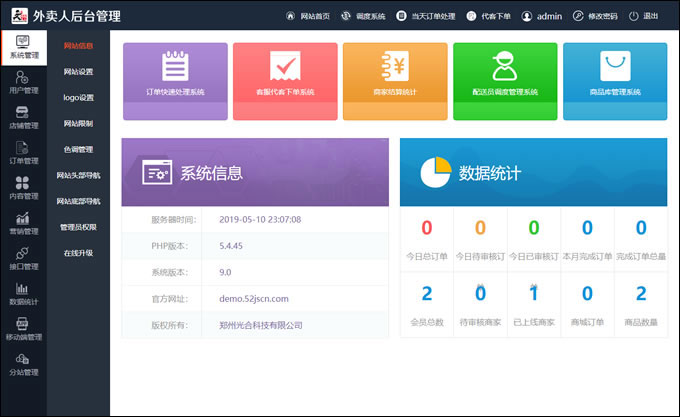Select 网站设置 in the submenu
680x417 pixels.
pos(78,72)
